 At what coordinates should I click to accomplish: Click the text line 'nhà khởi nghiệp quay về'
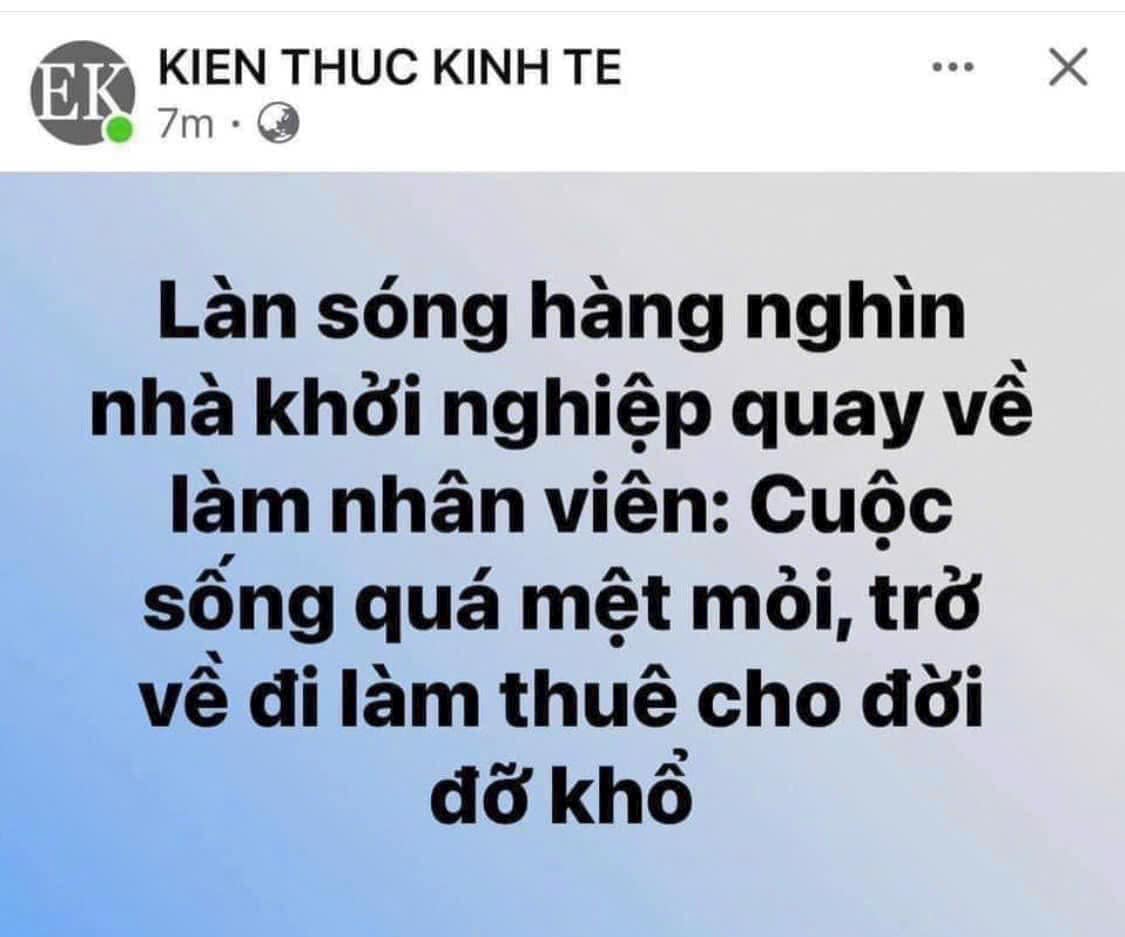561,411
